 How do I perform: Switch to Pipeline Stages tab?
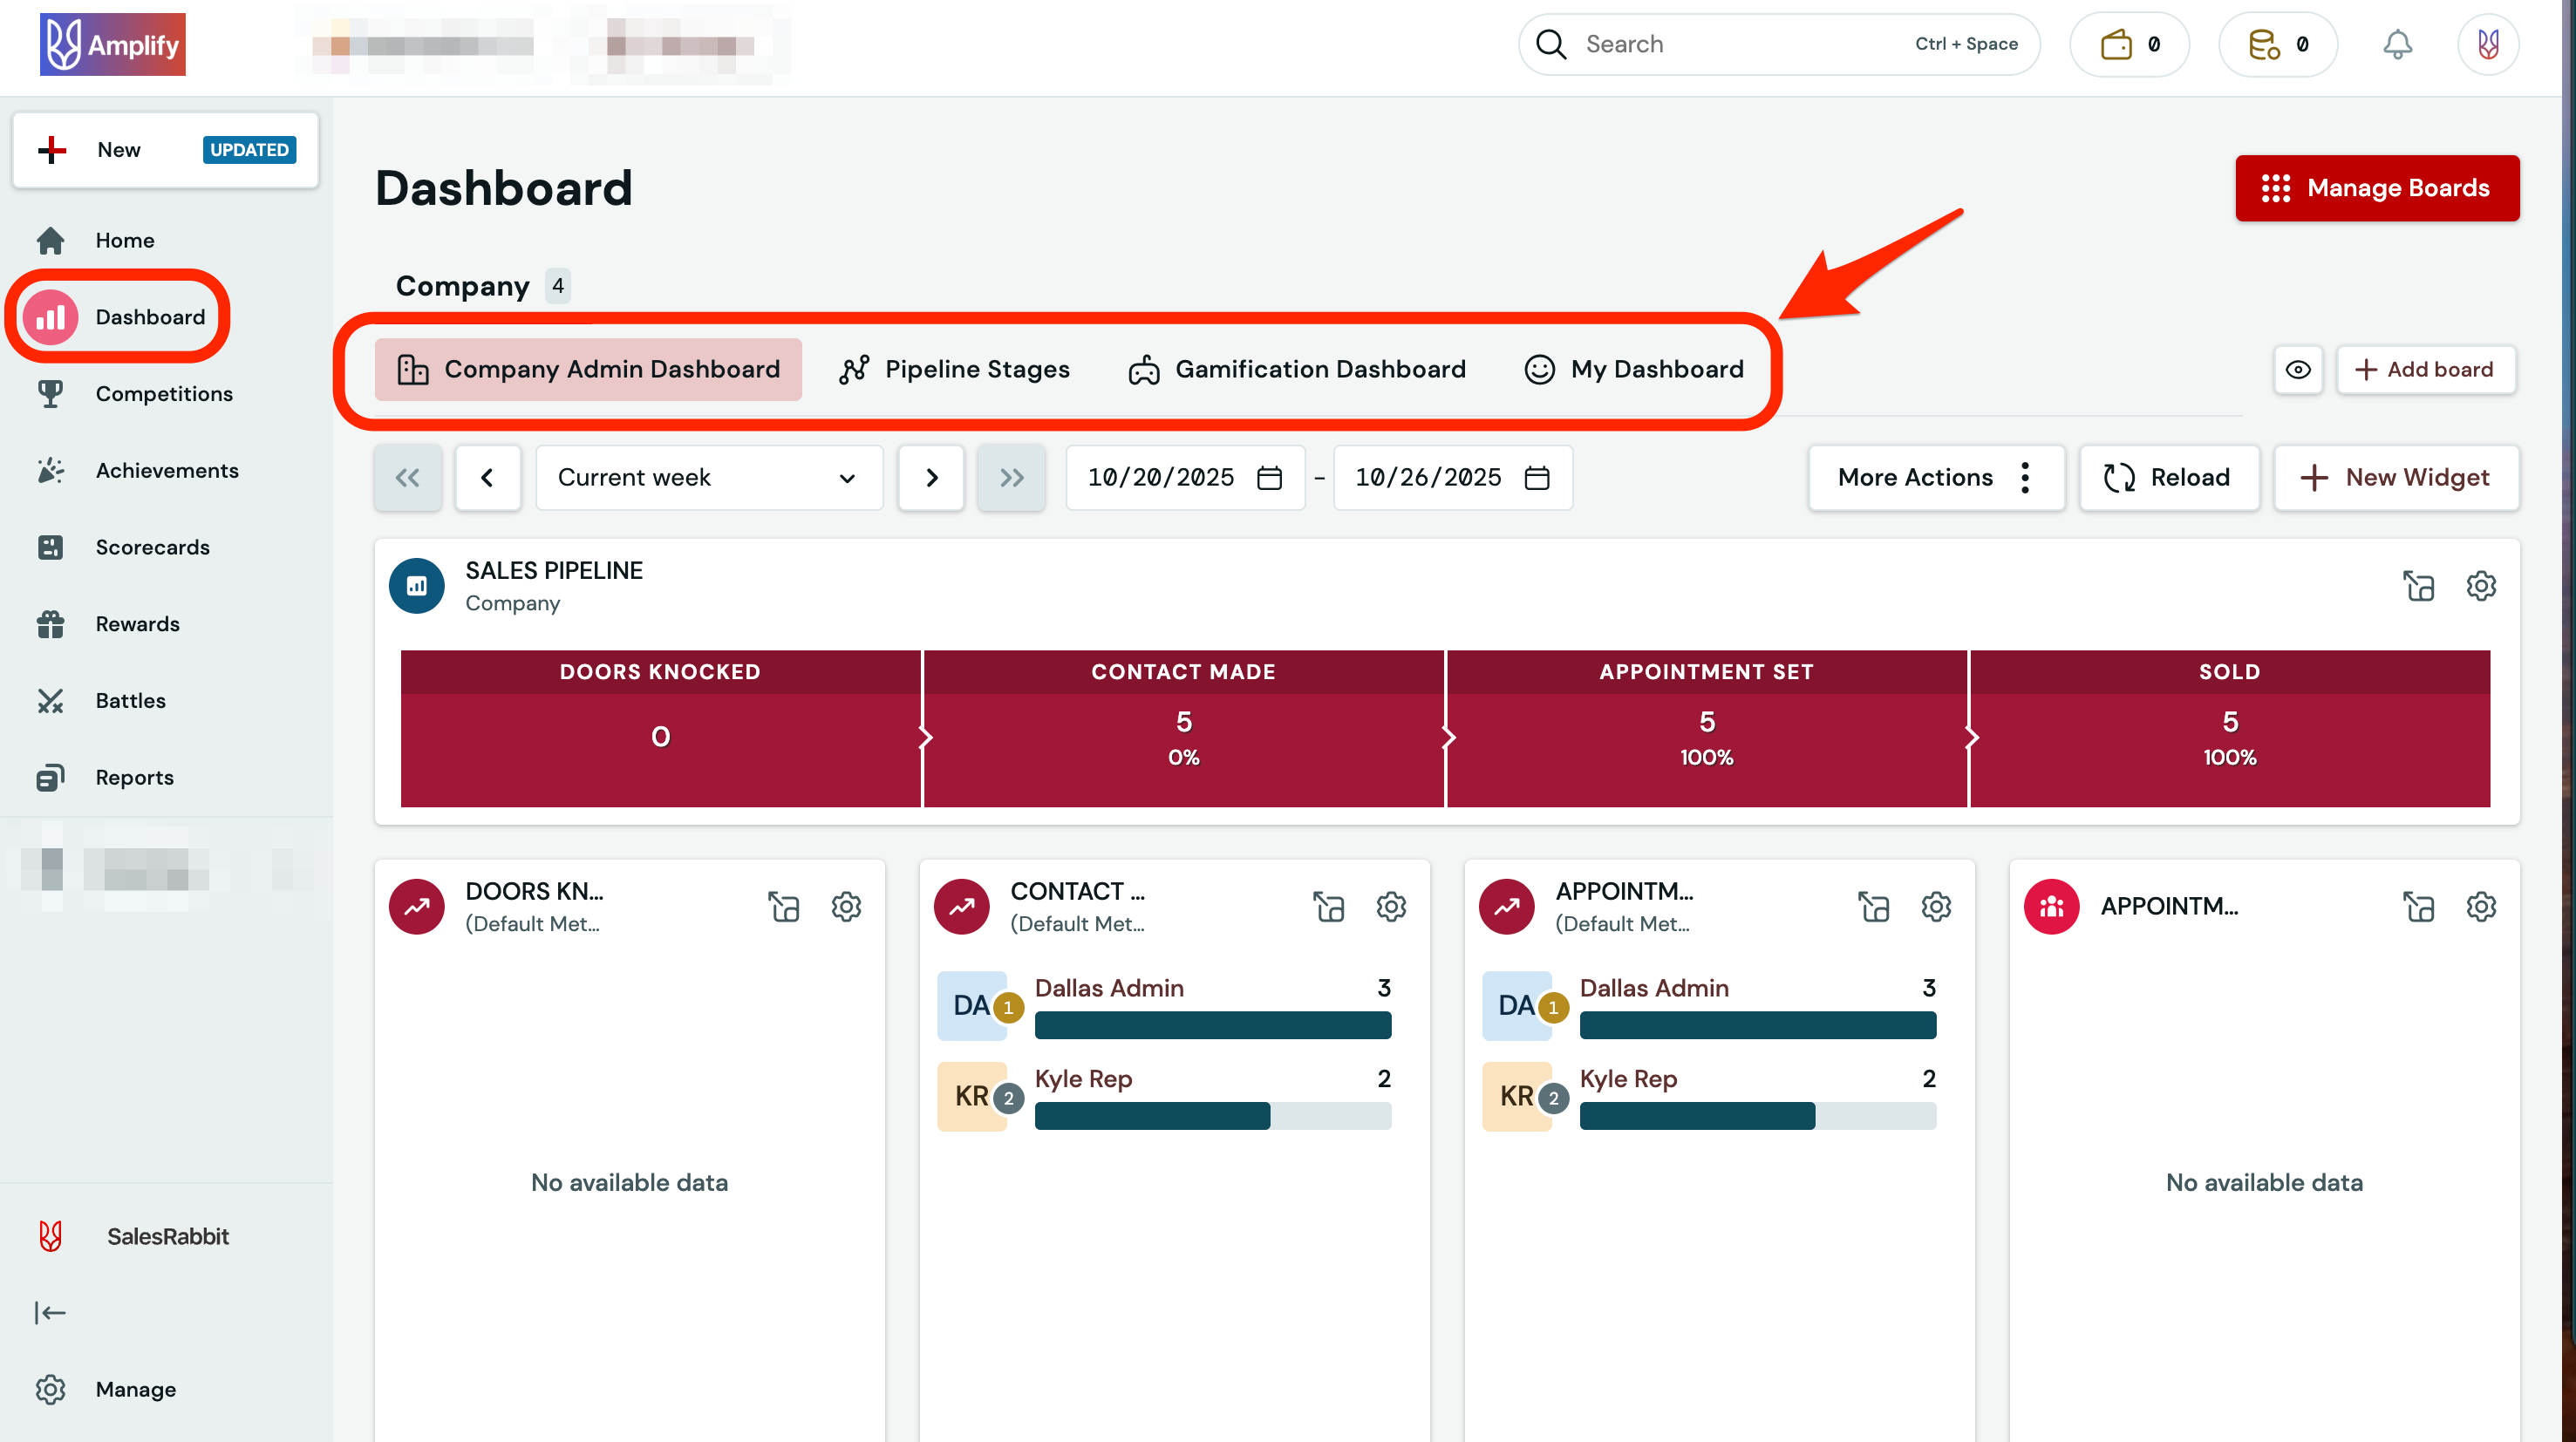[x=954, y=369]
